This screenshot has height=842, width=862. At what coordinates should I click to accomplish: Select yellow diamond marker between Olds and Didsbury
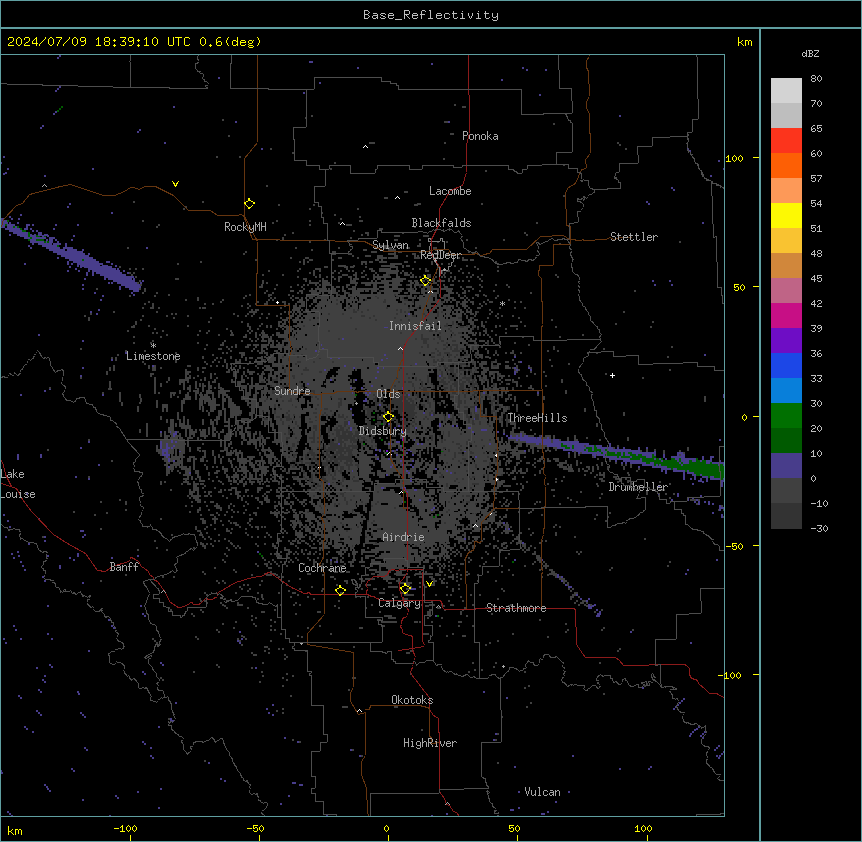coord(389,417)
